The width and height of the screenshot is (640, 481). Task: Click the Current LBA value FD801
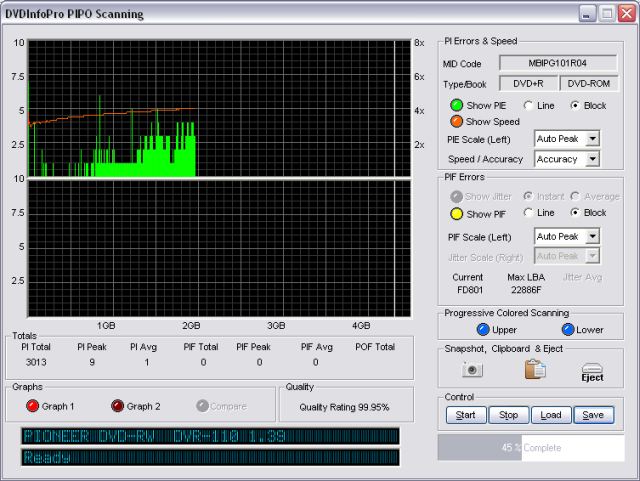click(470, 290)
